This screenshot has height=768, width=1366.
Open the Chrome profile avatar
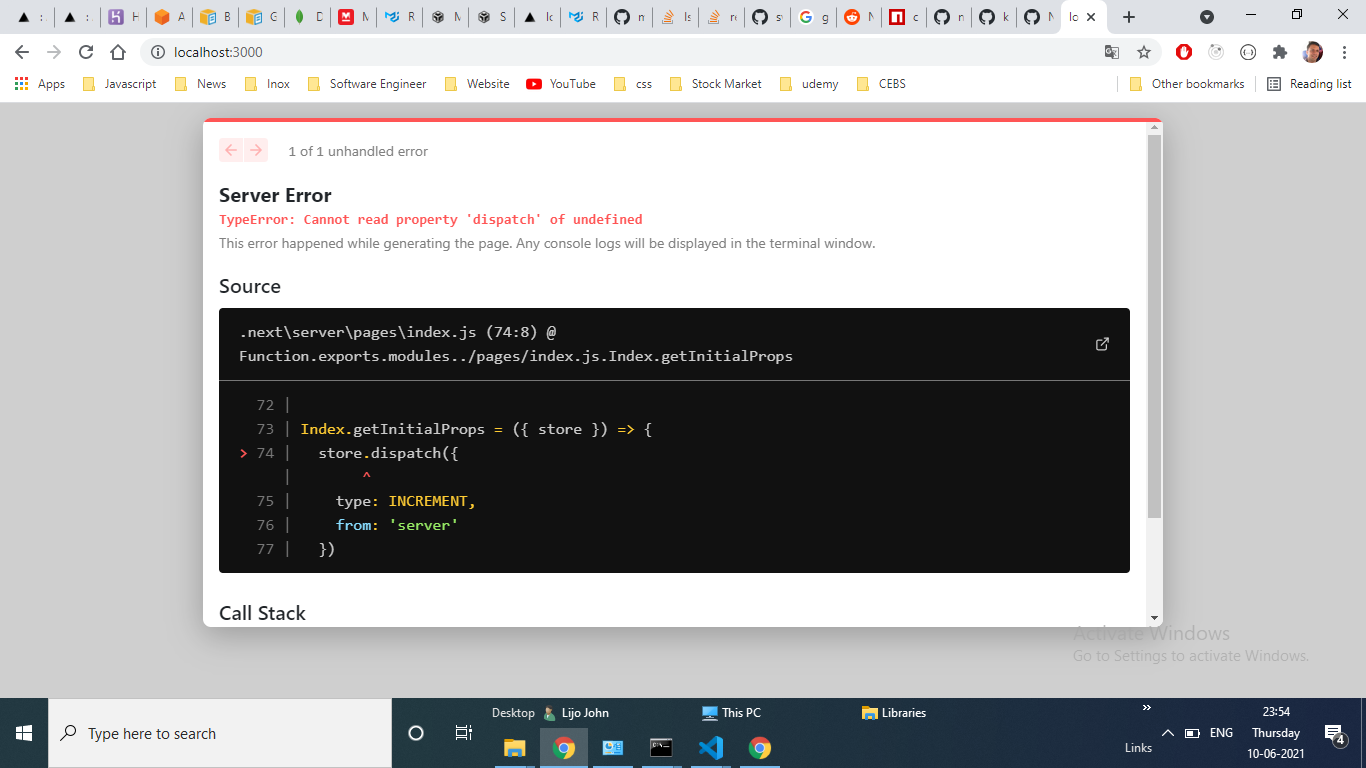pyautogui.click(x=1314, y=51)
